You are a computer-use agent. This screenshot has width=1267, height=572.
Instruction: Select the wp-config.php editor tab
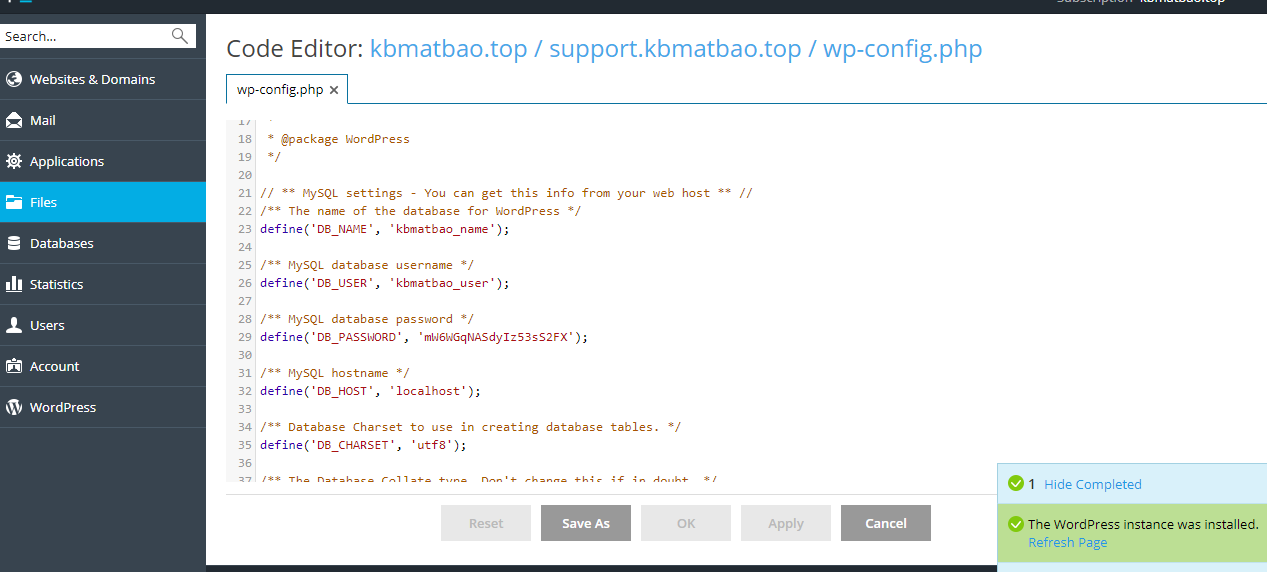279,90
